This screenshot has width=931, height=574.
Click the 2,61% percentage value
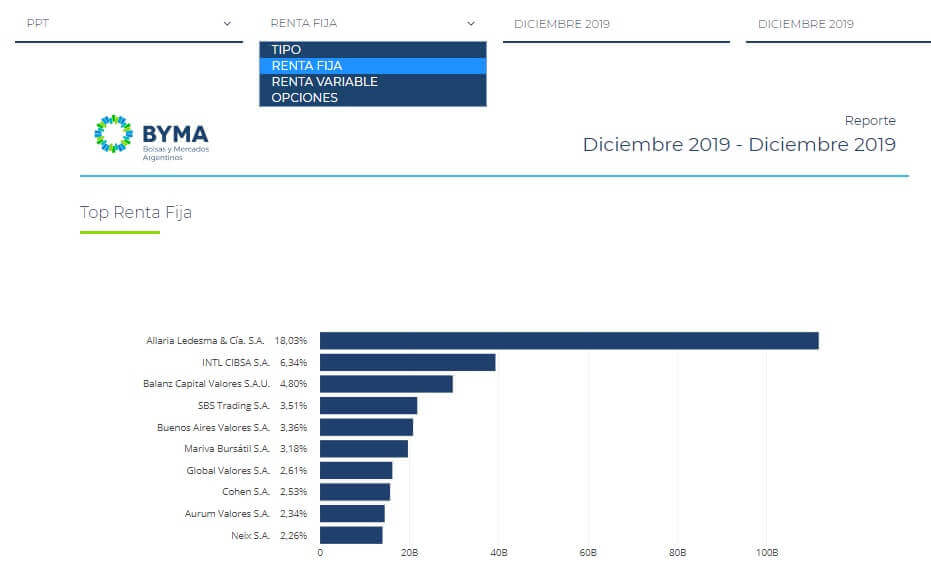[294, 471]
